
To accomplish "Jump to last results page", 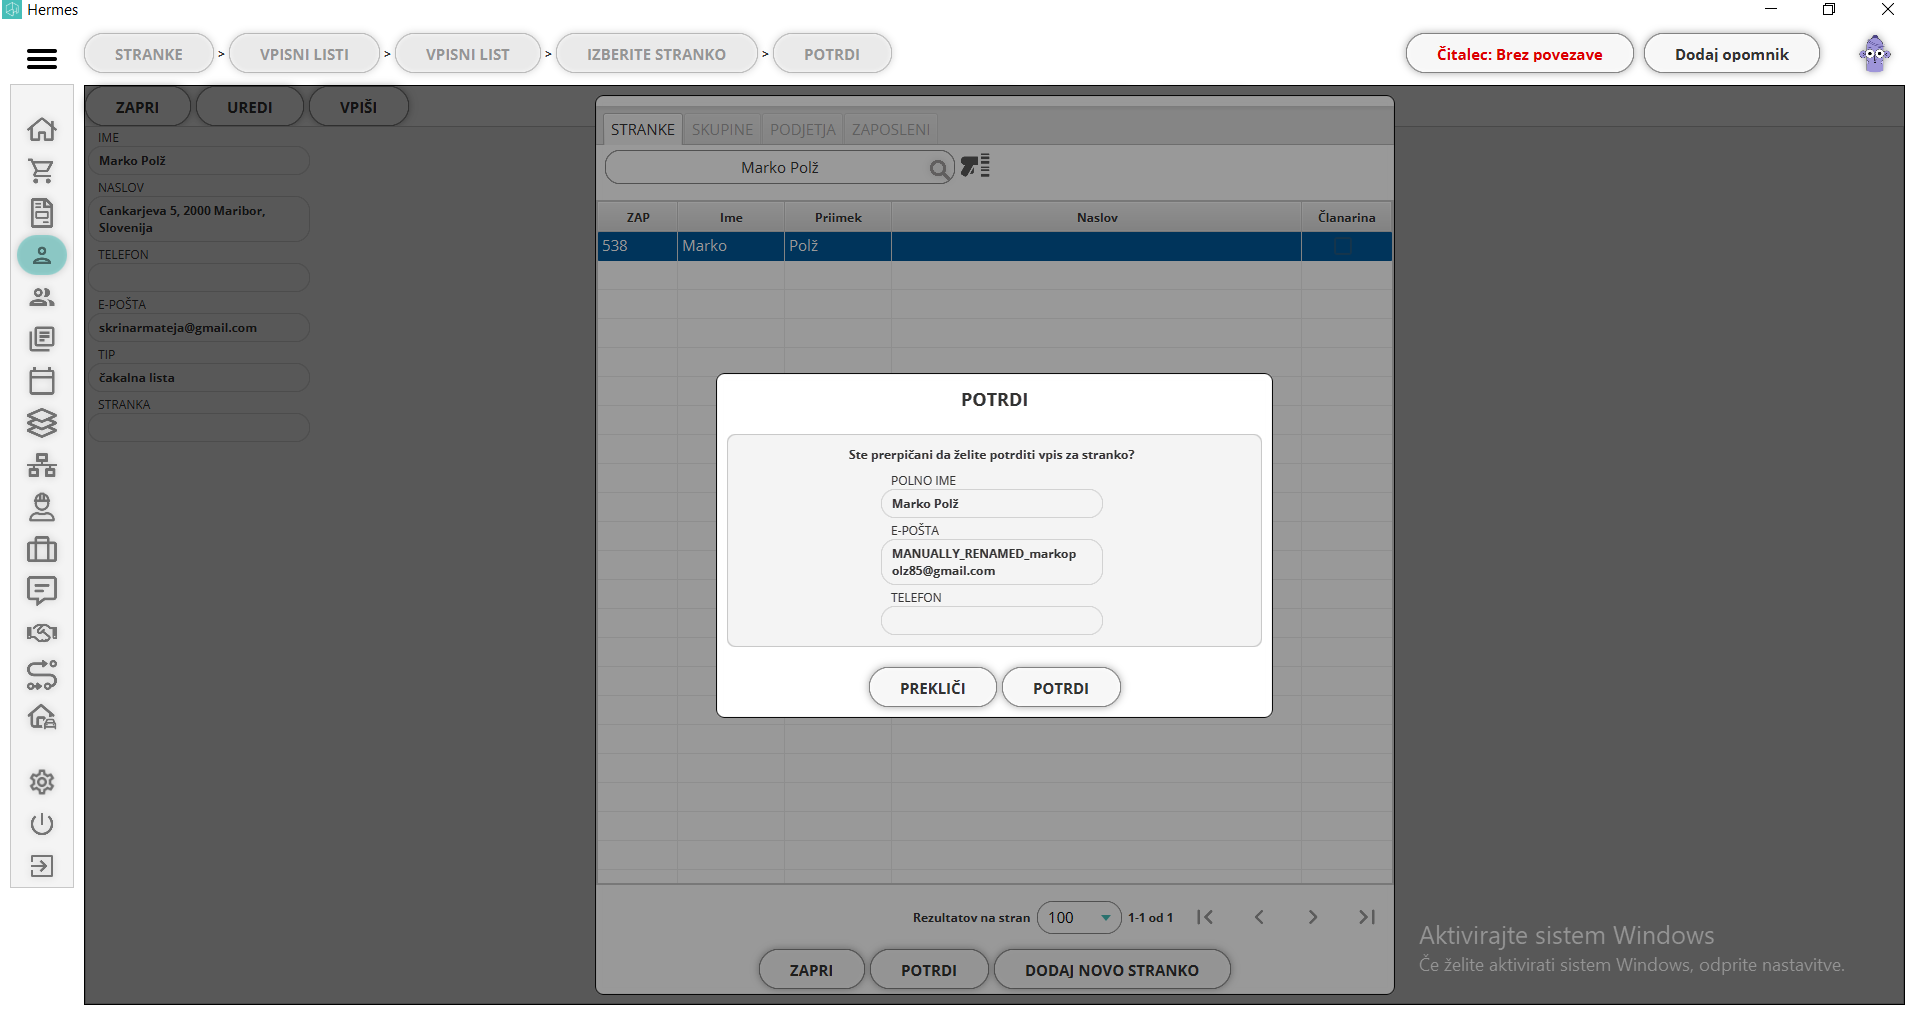I will (1367, 917).
